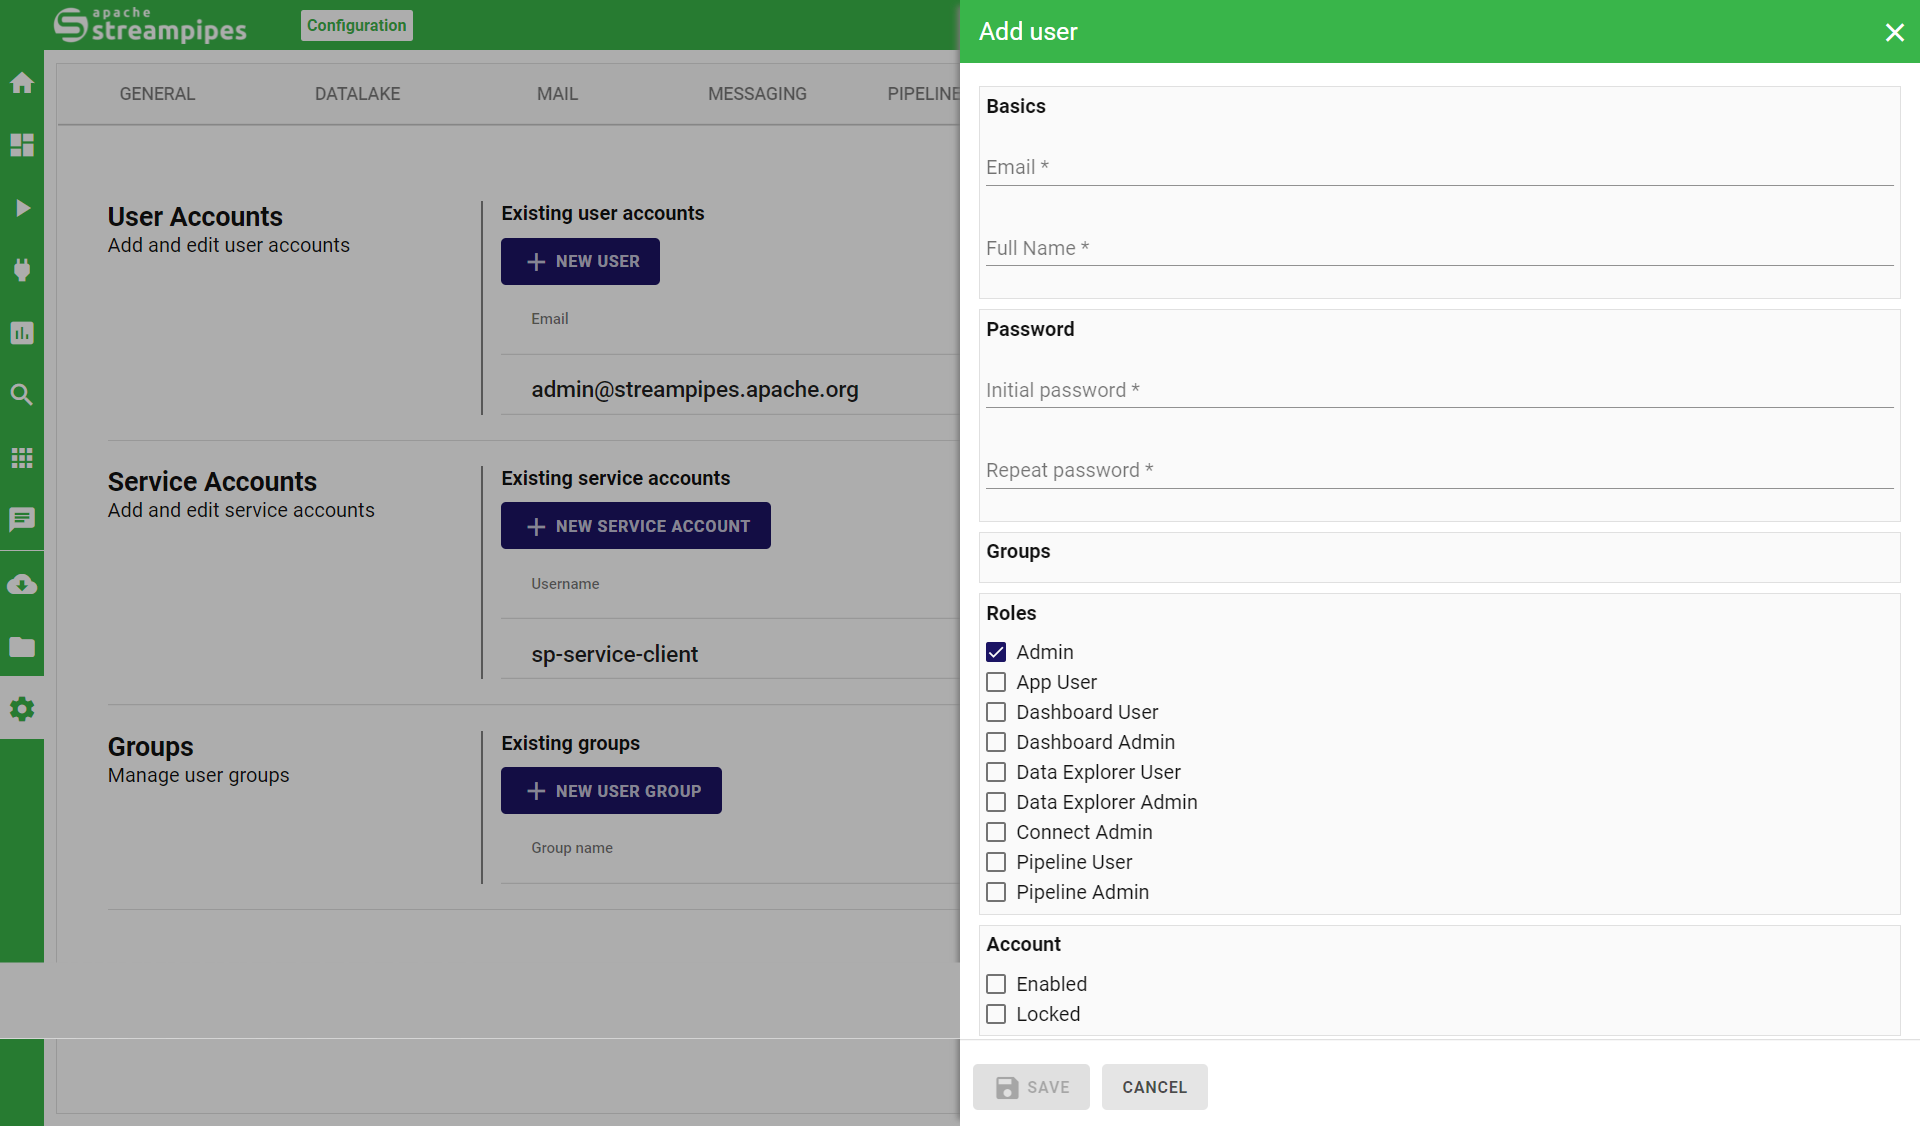Uncheck the Admin role checkbox

tap(996, 652)
